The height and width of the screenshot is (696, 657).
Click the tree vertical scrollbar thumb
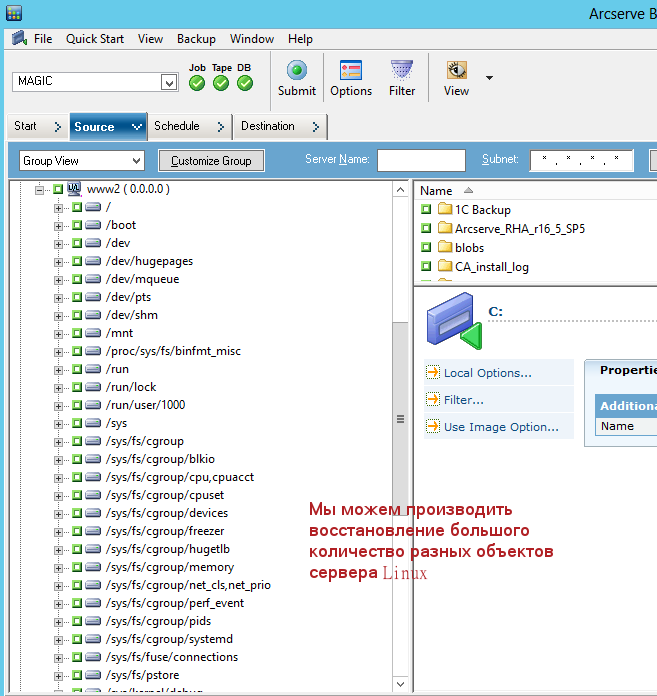tap(400, 419)
